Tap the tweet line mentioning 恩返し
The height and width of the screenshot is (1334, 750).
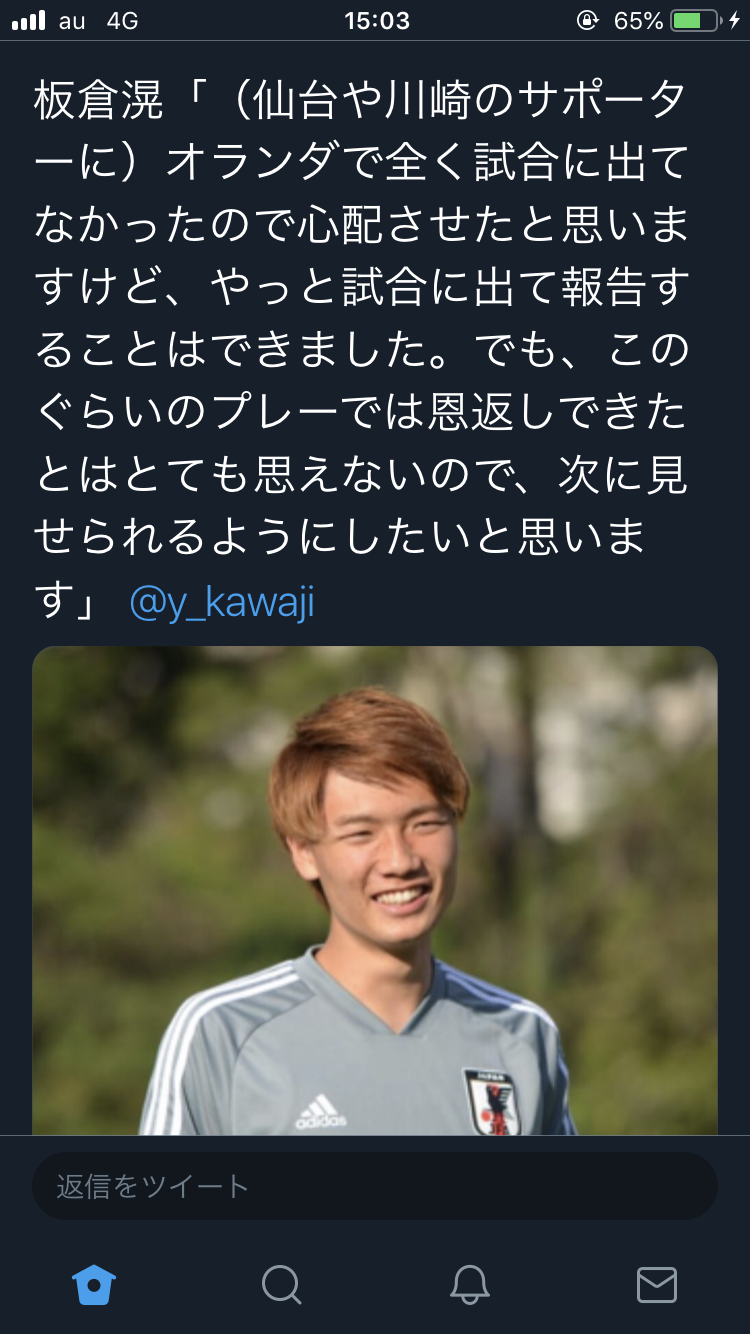(362, 413)
